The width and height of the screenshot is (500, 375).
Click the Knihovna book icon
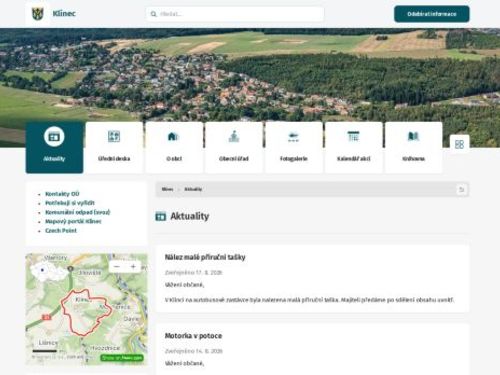(413, 136)
